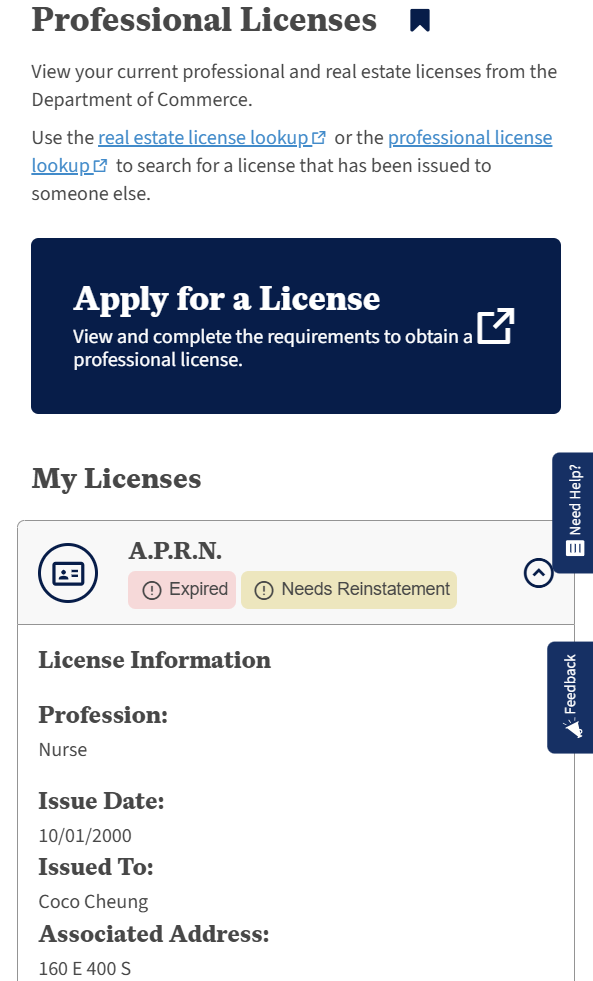Click the list icon on Need Help tab
This screenshot has width=593, height=981.
tap(575, 549)
